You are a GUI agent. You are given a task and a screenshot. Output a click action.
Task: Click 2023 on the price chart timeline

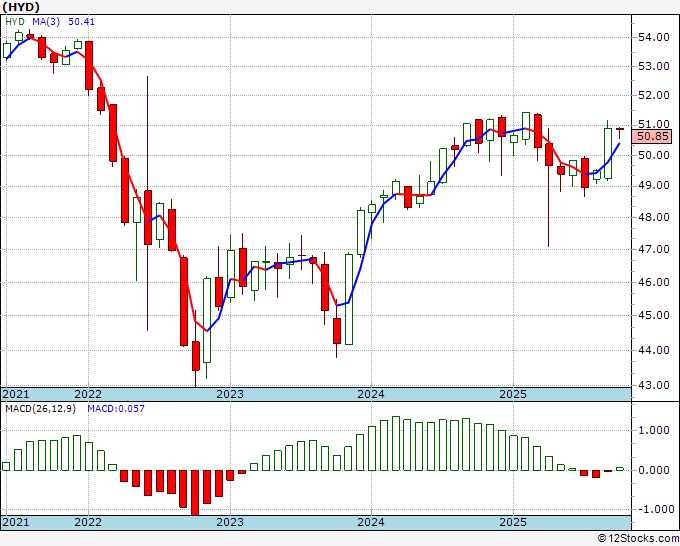(x=230, y=394)
